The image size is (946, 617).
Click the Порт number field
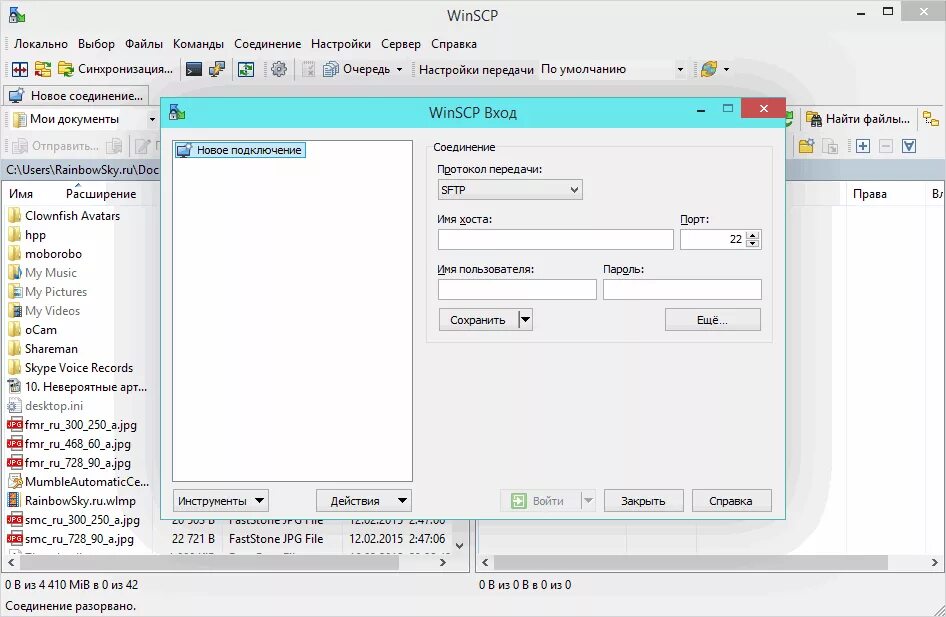(x=713, y=239)
